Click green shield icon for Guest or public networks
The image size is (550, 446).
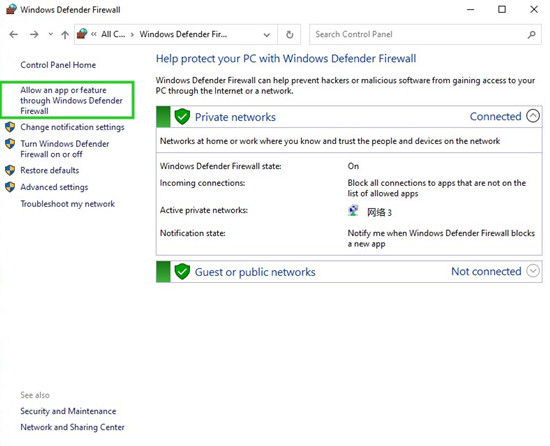click(x=182, y=272)
